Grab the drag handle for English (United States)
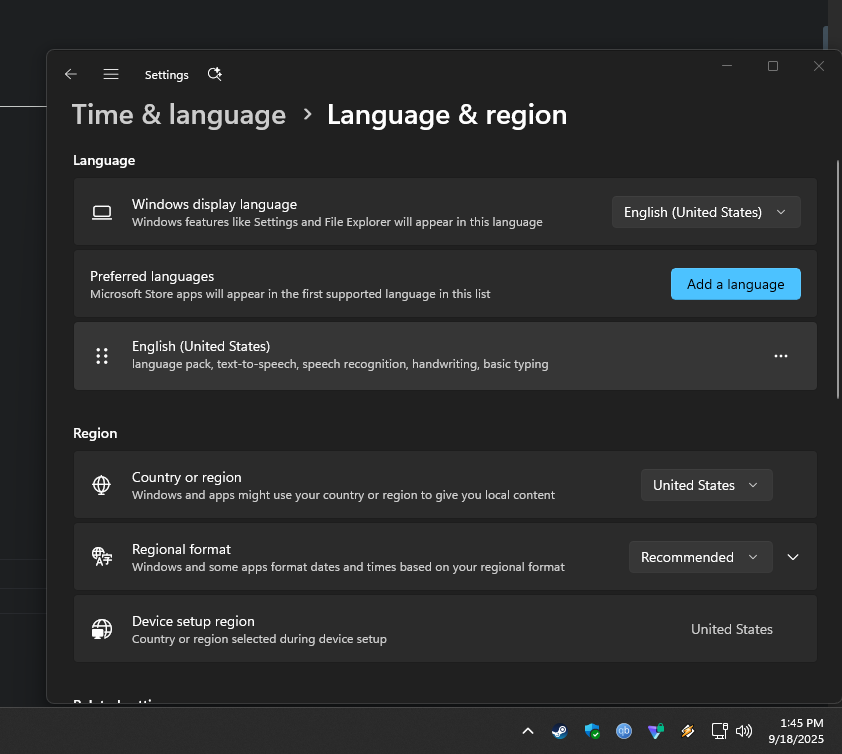 coord(102,356)
